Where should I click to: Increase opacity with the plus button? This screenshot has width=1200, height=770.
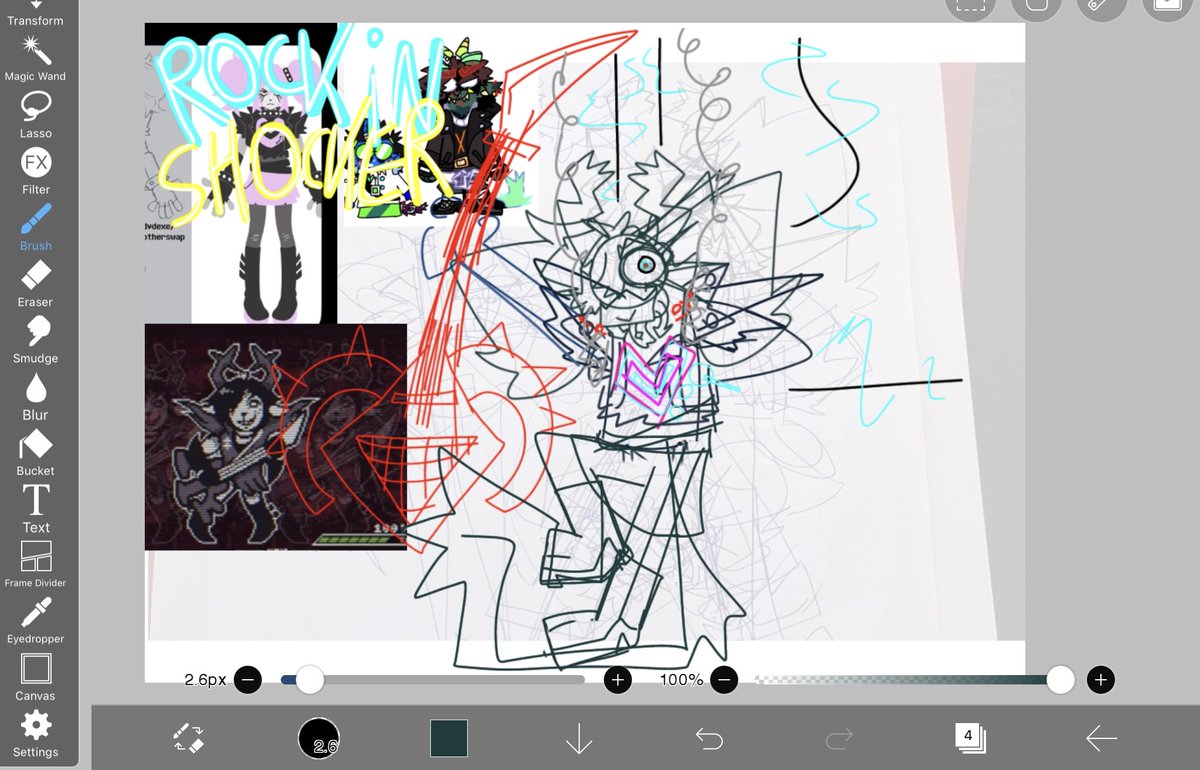tap(1101, 680)
